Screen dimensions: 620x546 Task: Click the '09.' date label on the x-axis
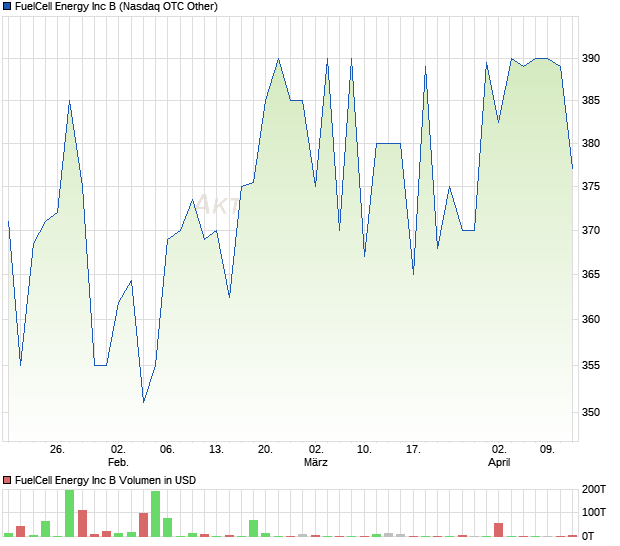tap(547, 450)
